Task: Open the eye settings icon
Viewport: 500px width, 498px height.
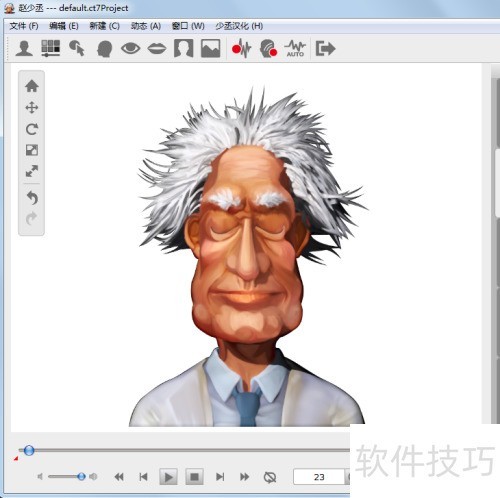Action: (130, 49)
